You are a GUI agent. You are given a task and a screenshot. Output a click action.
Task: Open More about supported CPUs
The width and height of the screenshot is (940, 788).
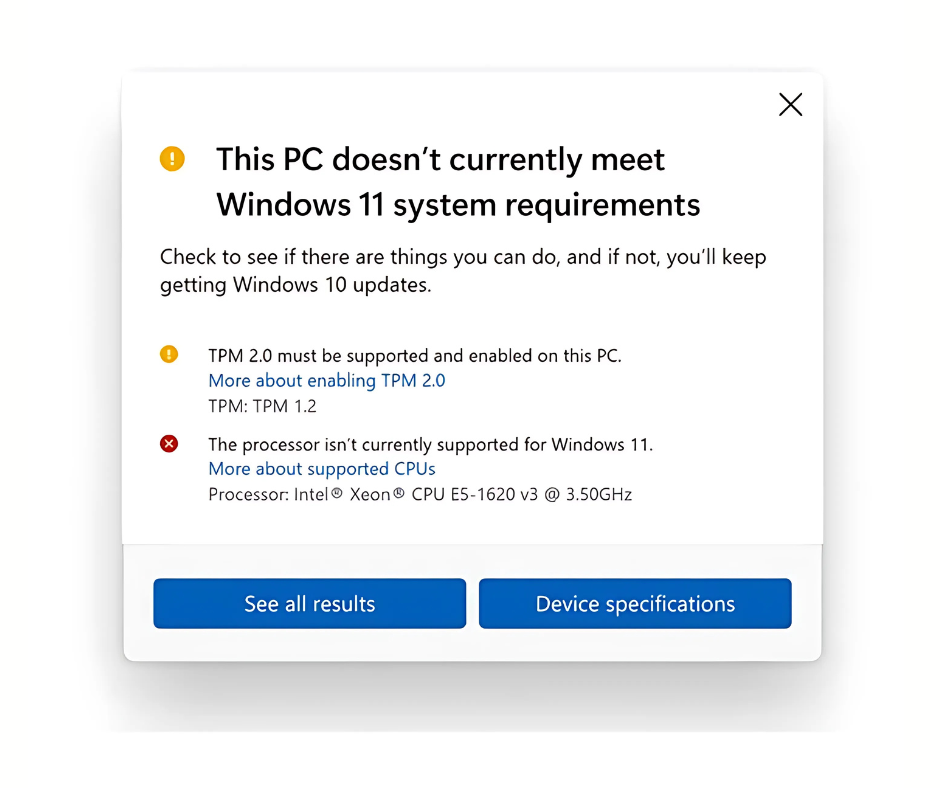click(321, 468)
